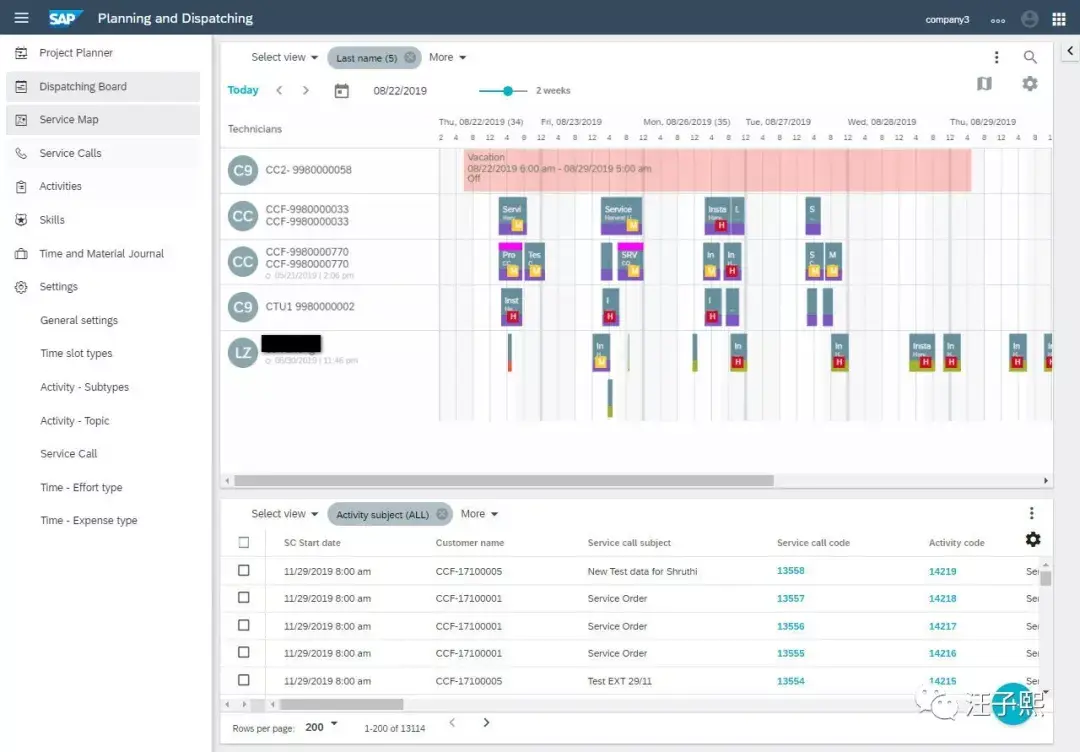The width and height of the screenshot is (1080, 752).
Task: Jump to Today on the board
Action: click(243, 90)
